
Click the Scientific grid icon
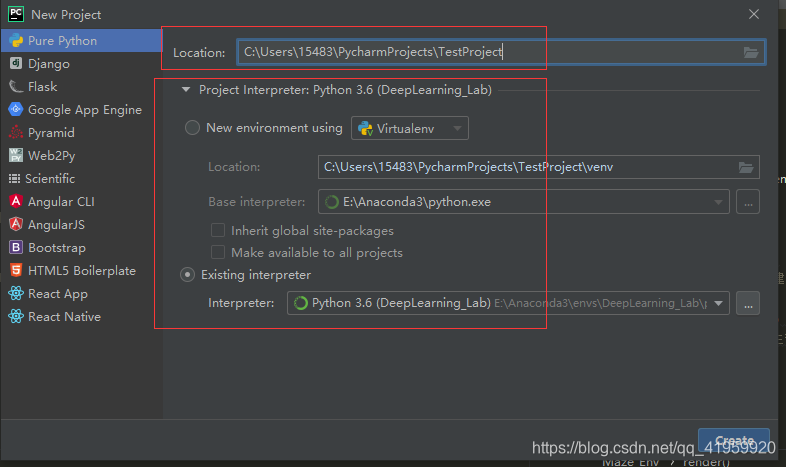pyautogui.click(x=15, y=178)
